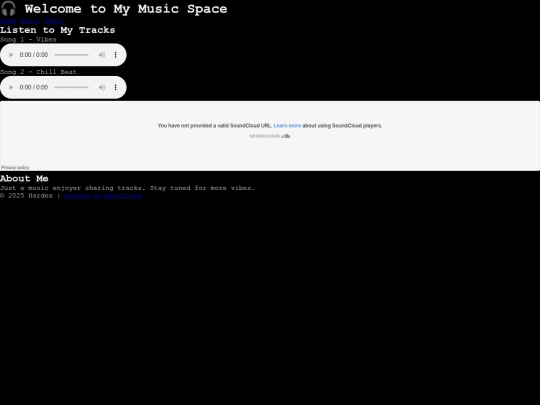The height and width of the screenshot is (405, 540).
Task: Follow the Hosted on Neocities link
Action: click(103, 196)
